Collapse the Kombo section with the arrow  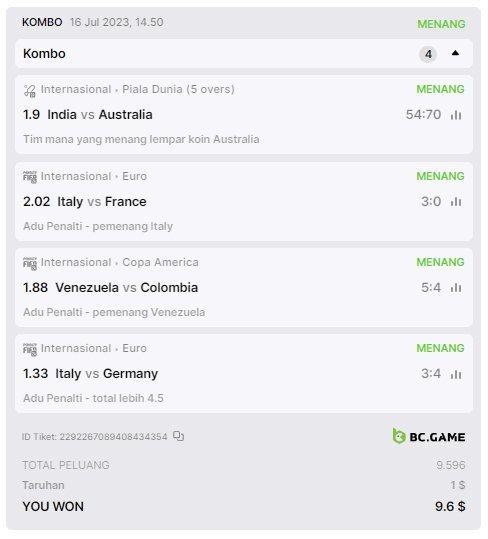pyautogui.click(x=455, y=53)
